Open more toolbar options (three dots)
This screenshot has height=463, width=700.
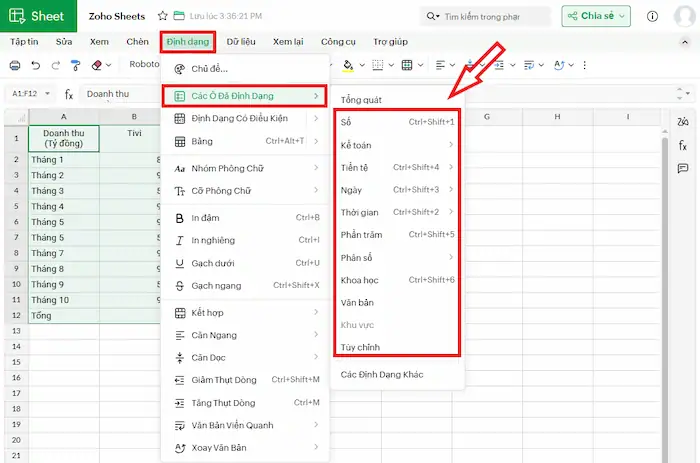584,65
